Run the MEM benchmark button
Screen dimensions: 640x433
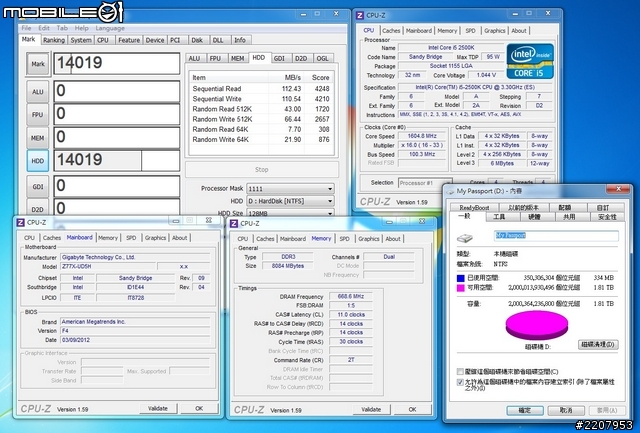click(38, 138)
